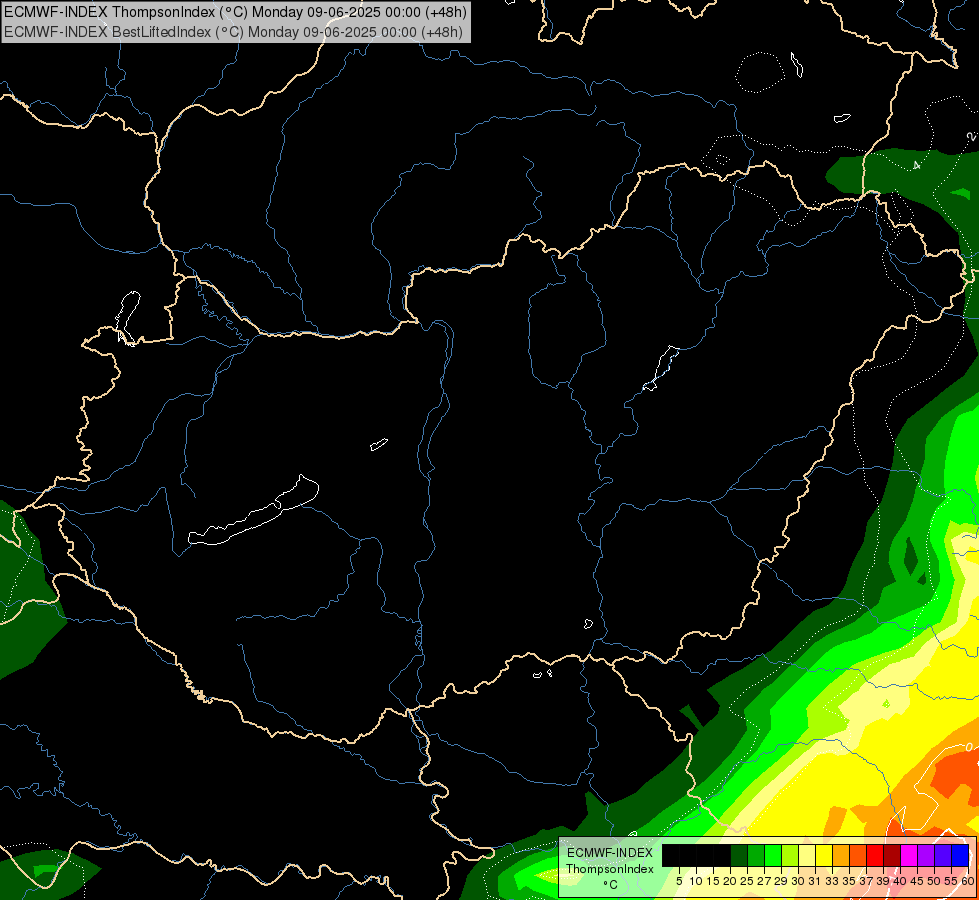Click the BestLiftedIndex title line
This screenshot has height=900, width=979.
(x=234, y=32)
